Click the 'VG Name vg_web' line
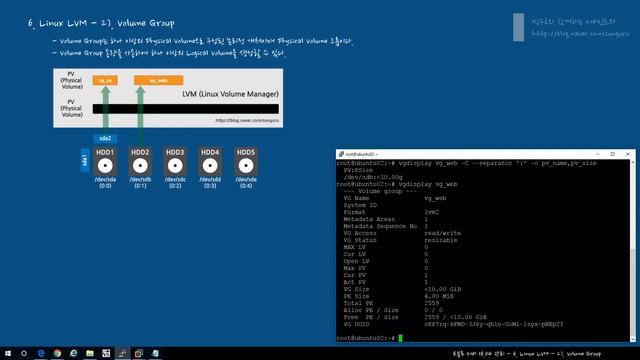Viewport: 640px width, 360px height. point(395,198)
